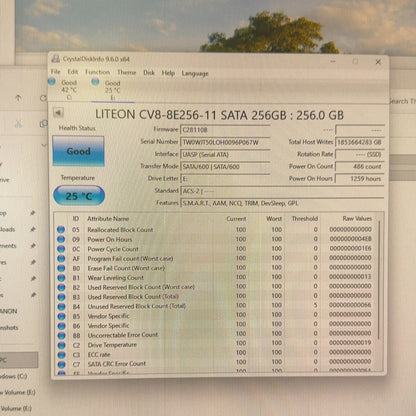Select the C: drive status icon
This screenshot has height=416, width=416.
coord(52,81)
